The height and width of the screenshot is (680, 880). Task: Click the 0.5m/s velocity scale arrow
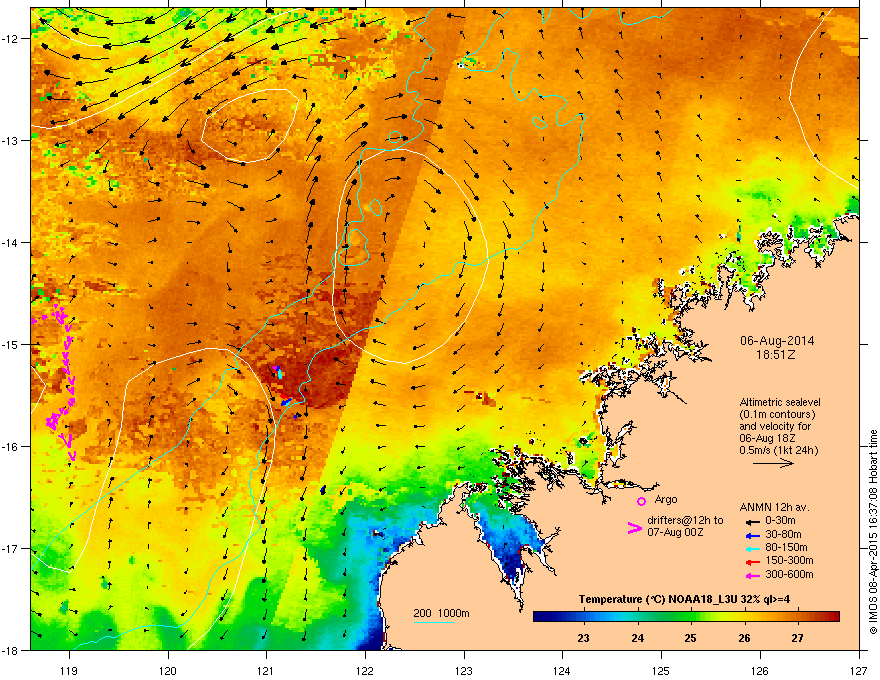tap(773, 463)
